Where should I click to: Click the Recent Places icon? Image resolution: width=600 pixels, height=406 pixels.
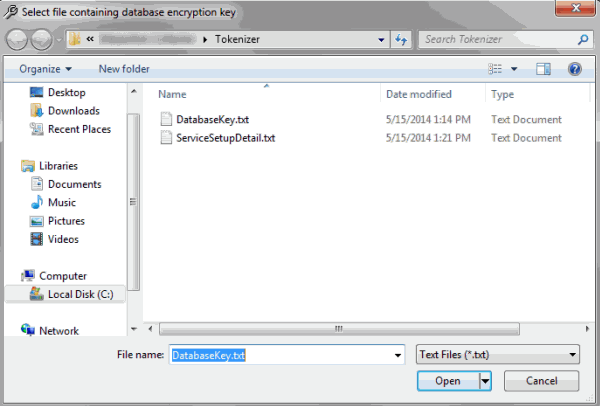[37, 129]
